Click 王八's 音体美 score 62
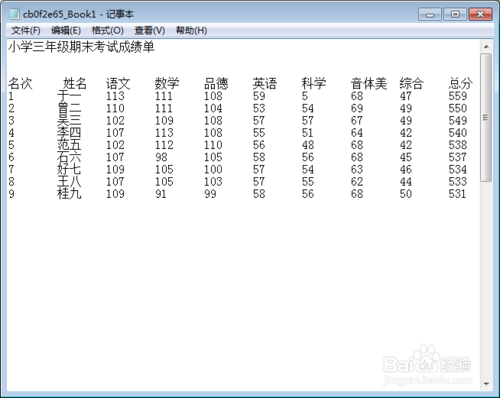500x398 pixels. 357,182
